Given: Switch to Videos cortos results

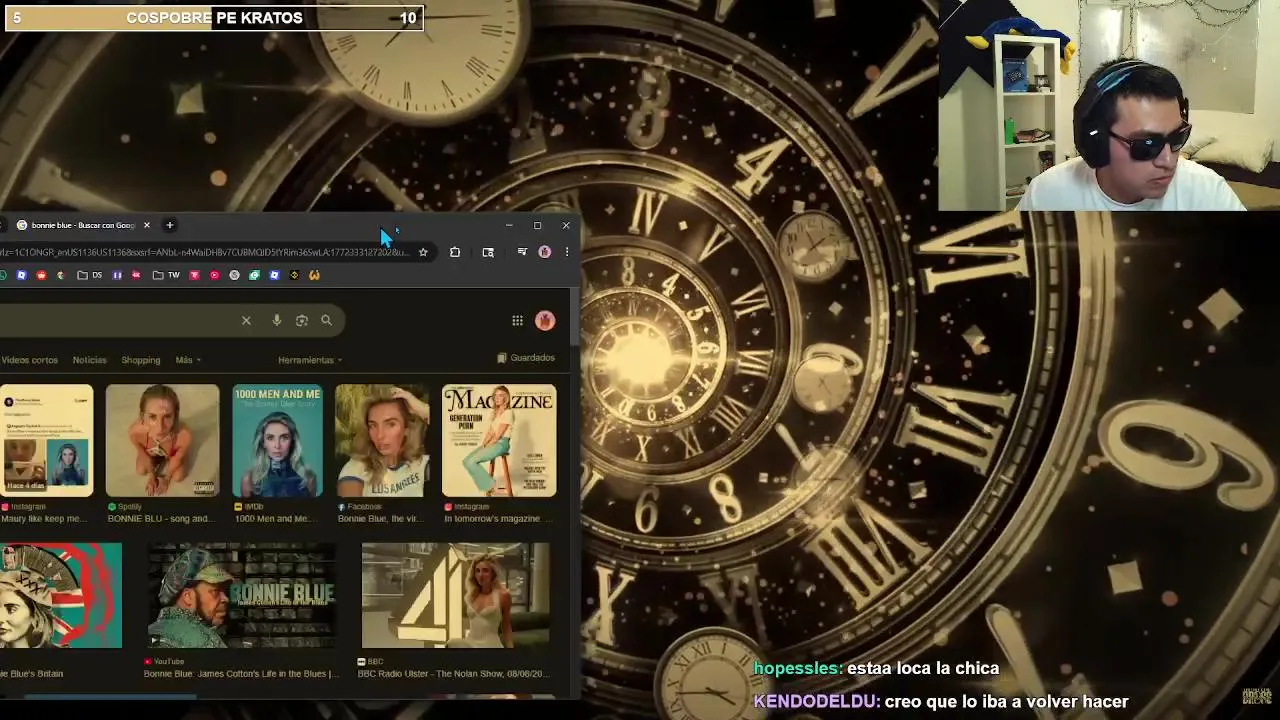Looking at the screenshot, I should point(29,360).
